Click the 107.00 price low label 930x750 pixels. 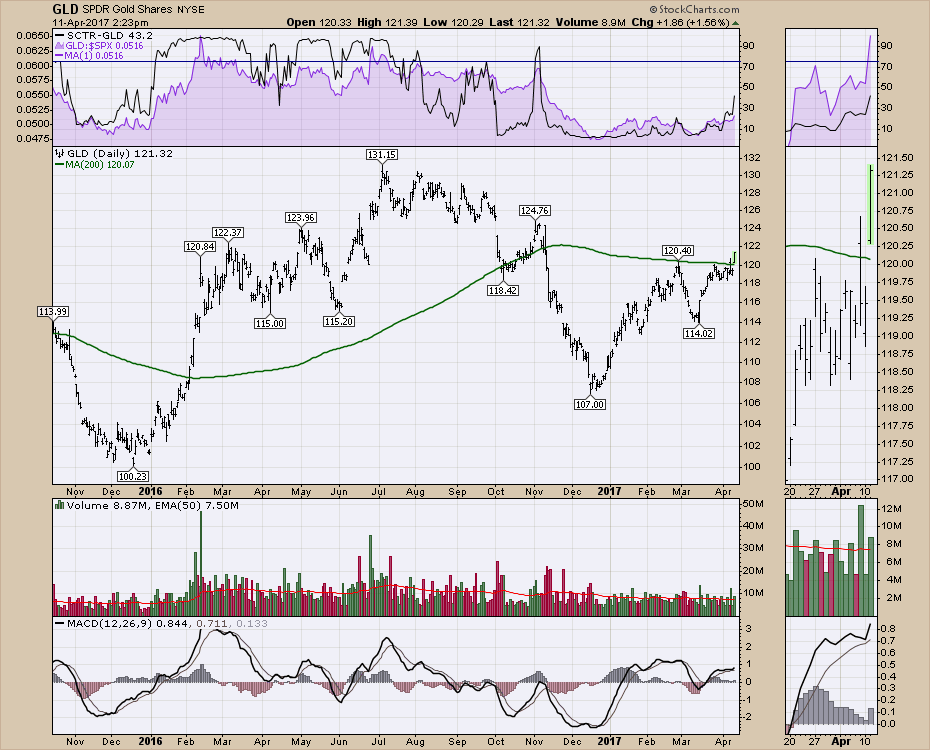[590, 404]
